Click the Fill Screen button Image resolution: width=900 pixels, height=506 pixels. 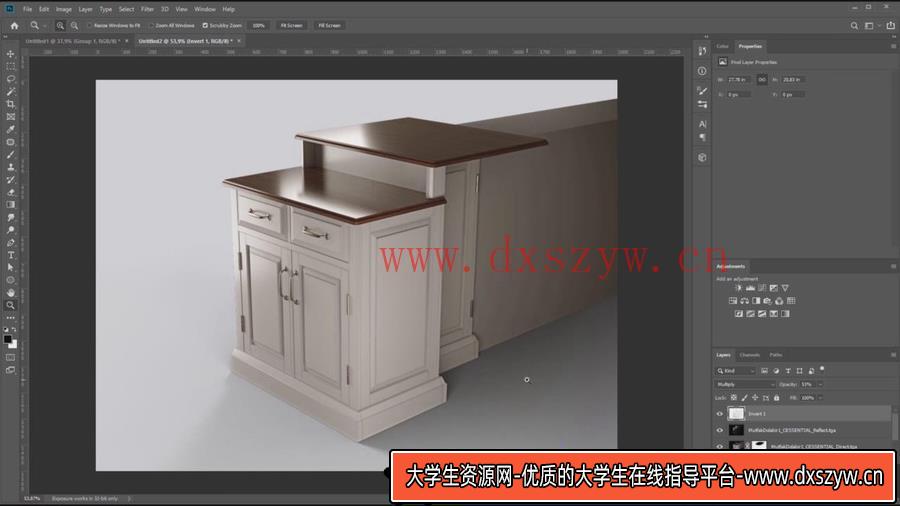(329, 26)
